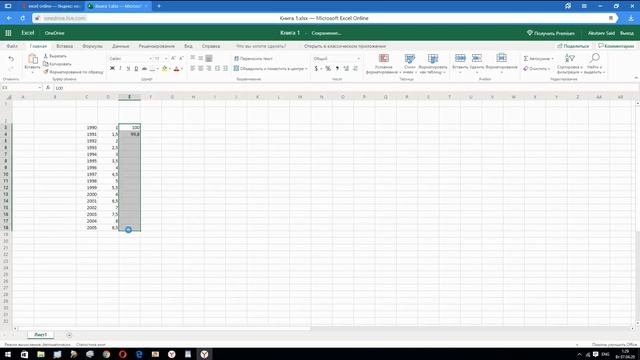Viewport: 640px width, 360px height.
Task: Click Copy (Копировать) button
Action: (x=58, y=64)
